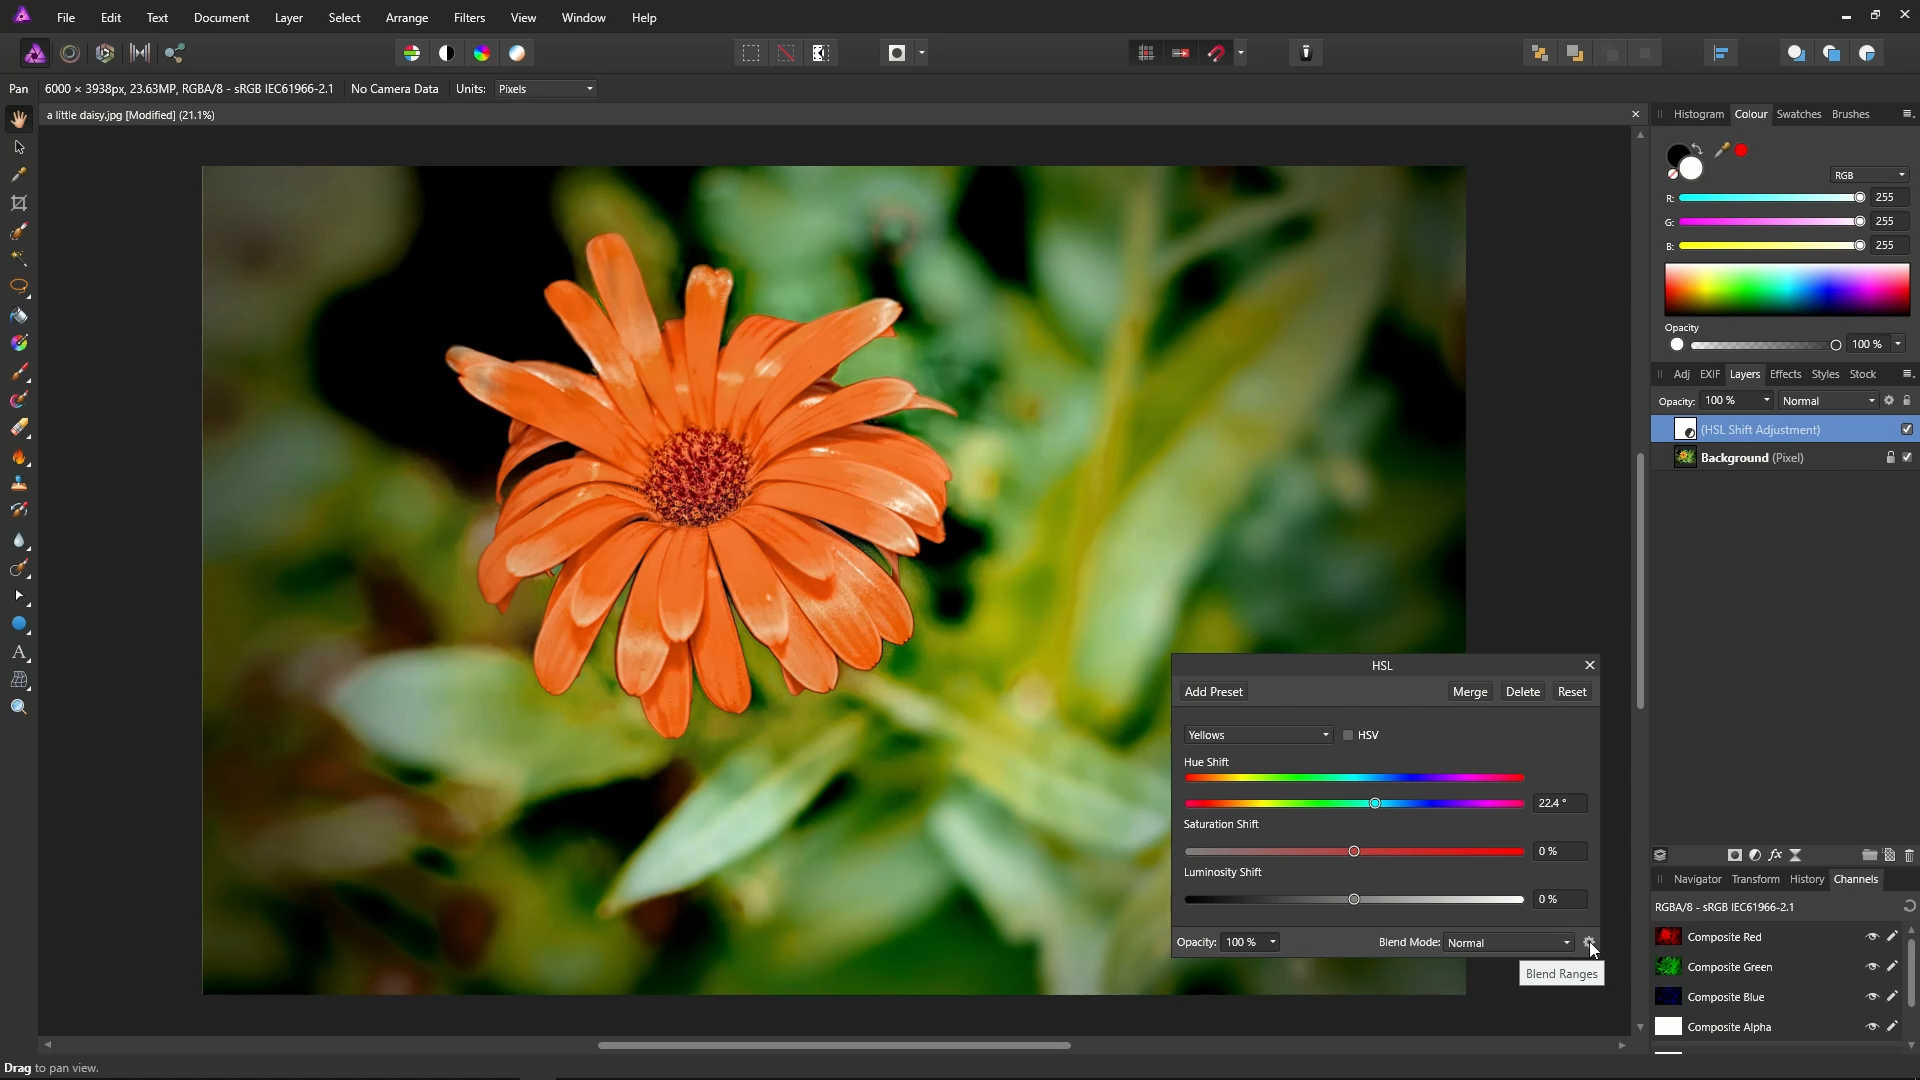Uncheck HSL Shift Adjustment layer visibility
This screenshot has height=1080, width=1920.
pyautogui.click(x=1906, y=429)
